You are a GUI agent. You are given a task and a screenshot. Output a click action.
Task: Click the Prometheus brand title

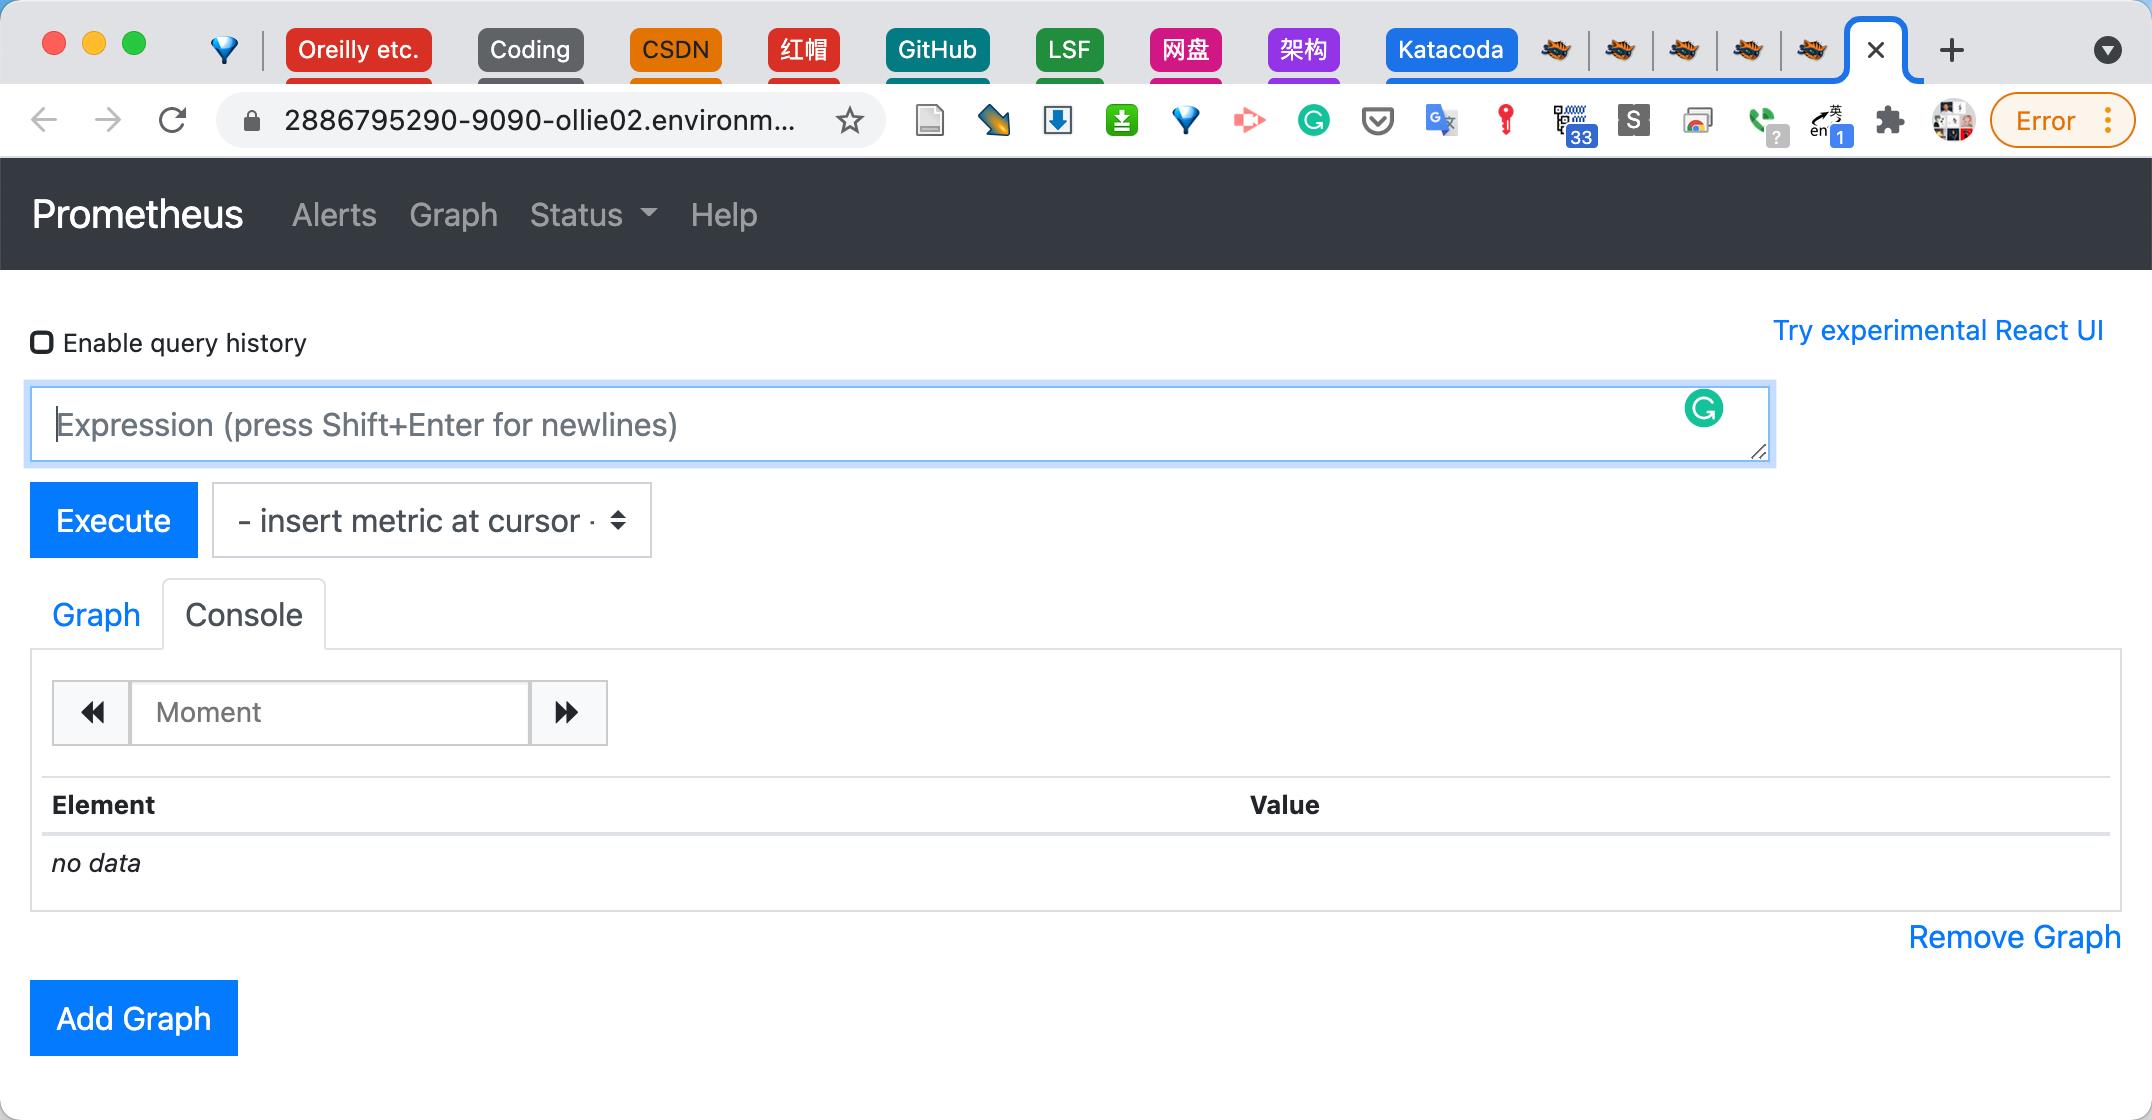click(137, 214)
